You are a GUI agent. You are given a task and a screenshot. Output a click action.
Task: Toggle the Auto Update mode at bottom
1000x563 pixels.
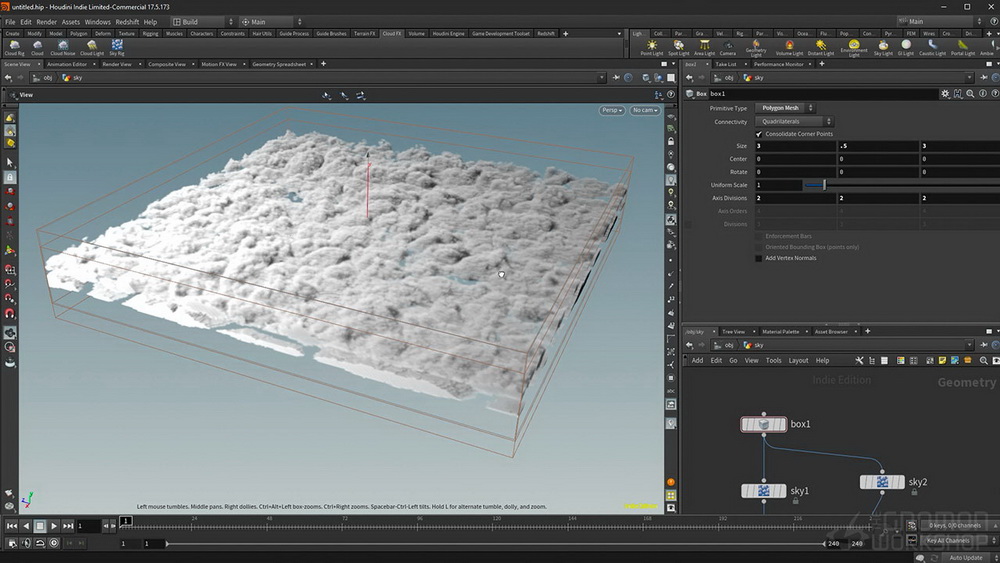966,557
